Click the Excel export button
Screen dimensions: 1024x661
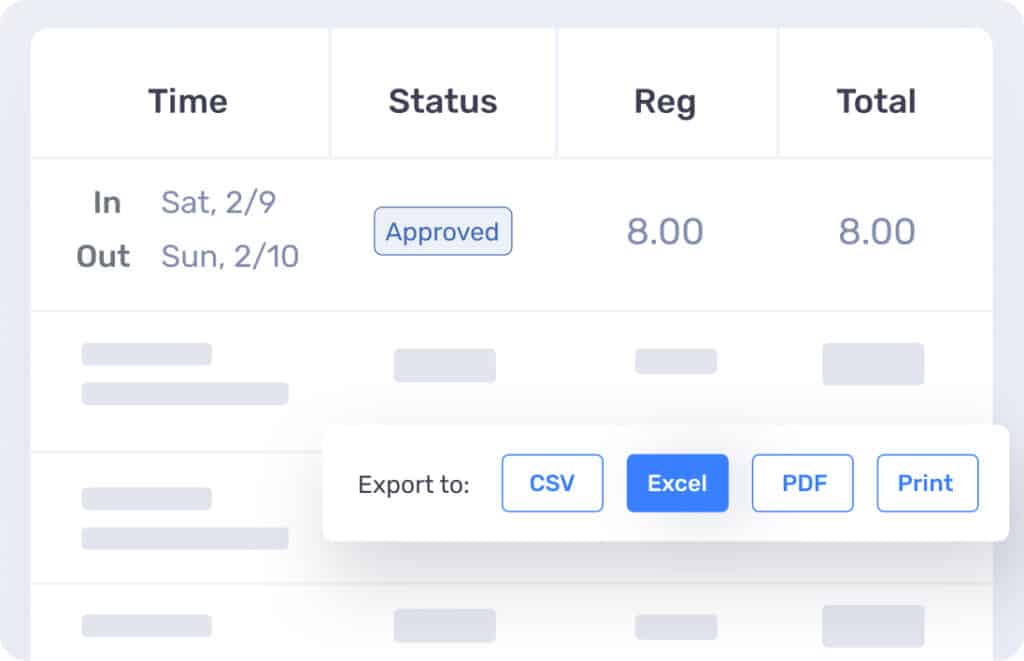coord(677,483)
